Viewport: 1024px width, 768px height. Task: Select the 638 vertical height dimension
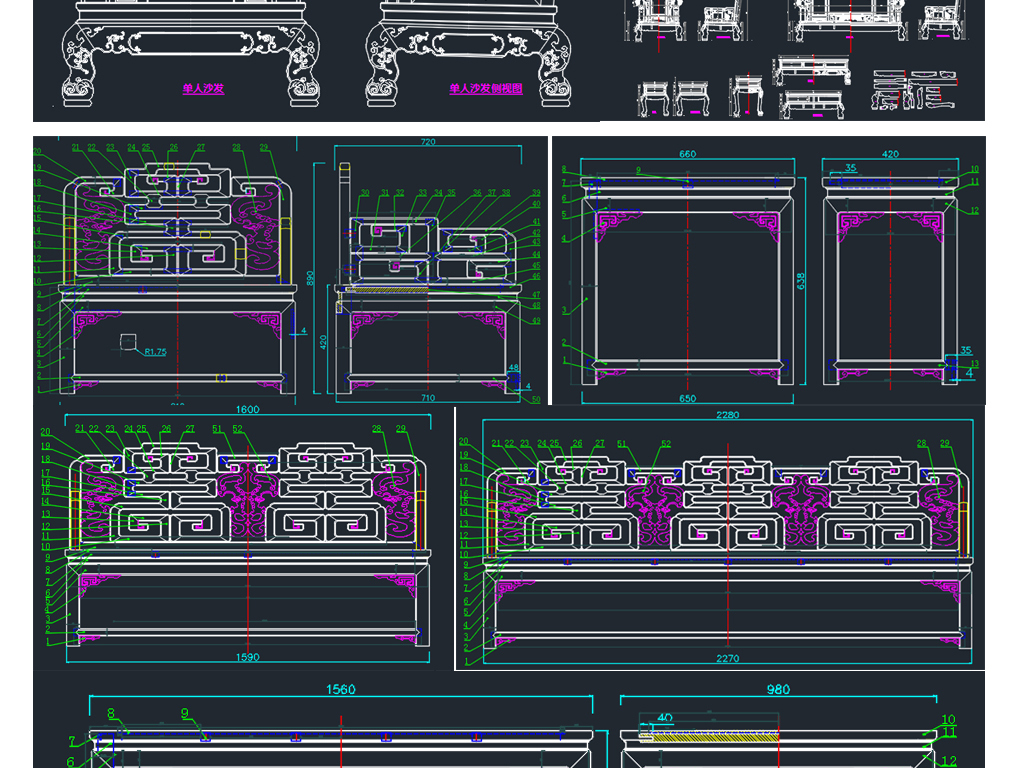coord(801,281)
